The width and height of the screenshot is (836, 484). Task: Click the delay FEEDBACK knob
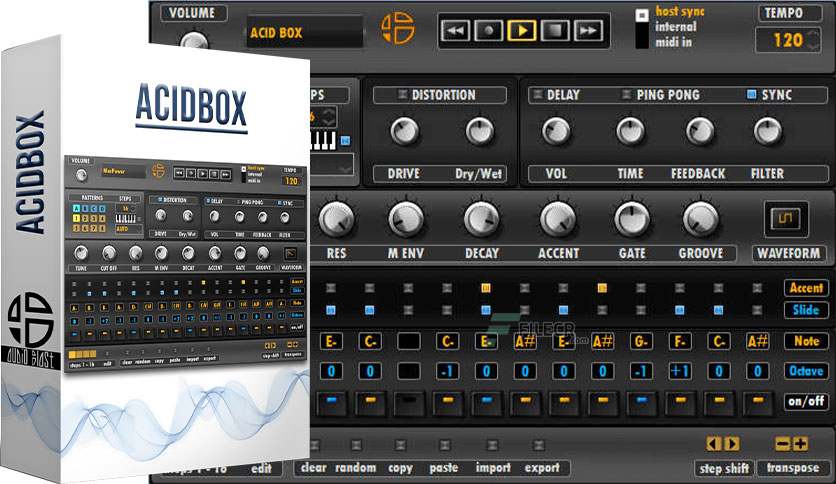(700, 131)
